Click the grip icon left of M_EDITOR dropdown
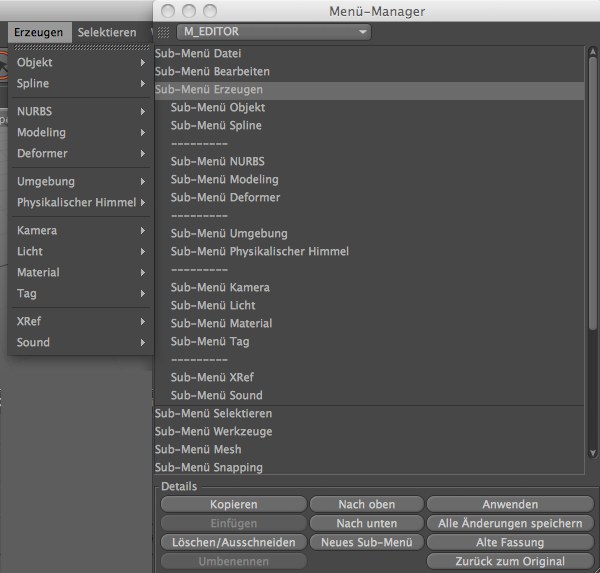 (x=165, y=32)
